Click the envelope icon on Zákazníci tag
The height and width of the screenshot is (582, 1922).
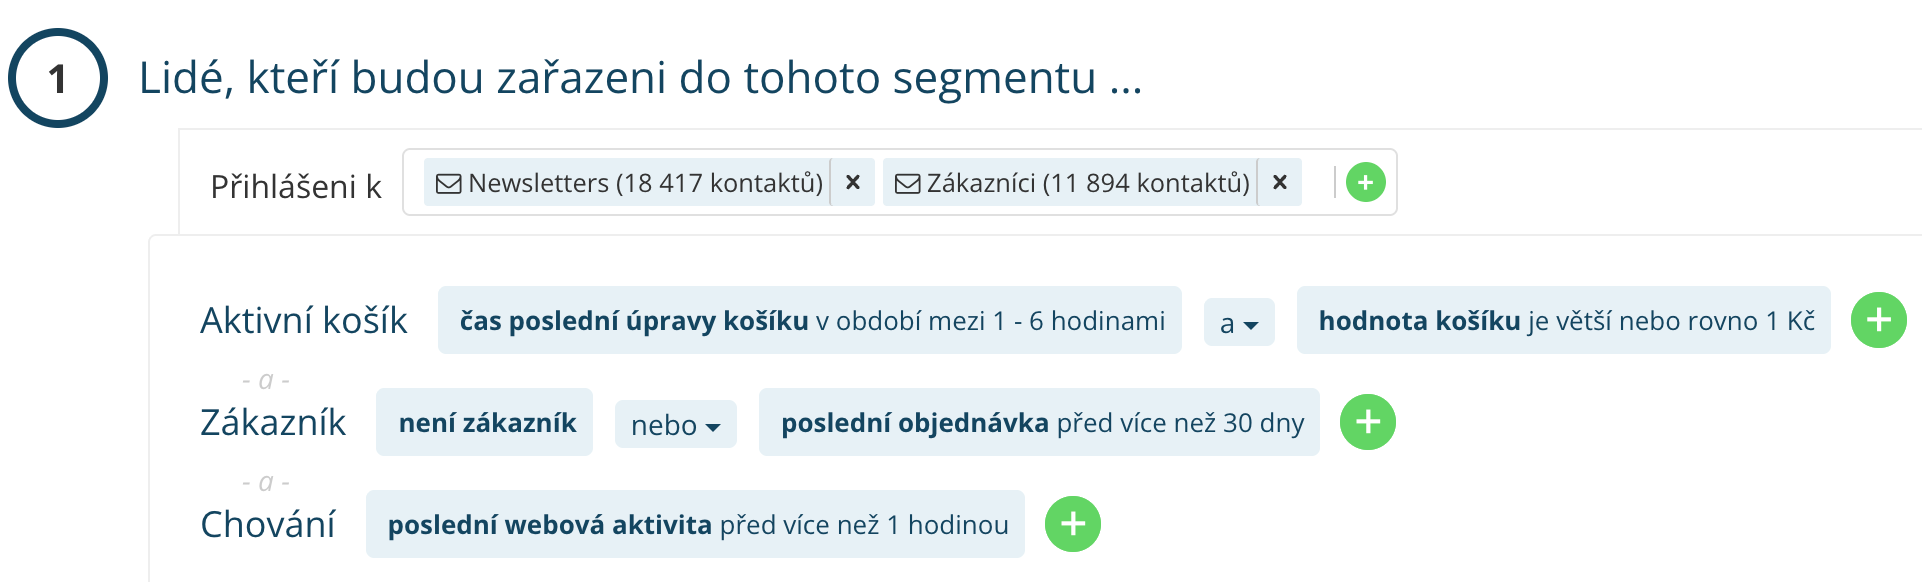pyautogui.click(x=907, y=183)
